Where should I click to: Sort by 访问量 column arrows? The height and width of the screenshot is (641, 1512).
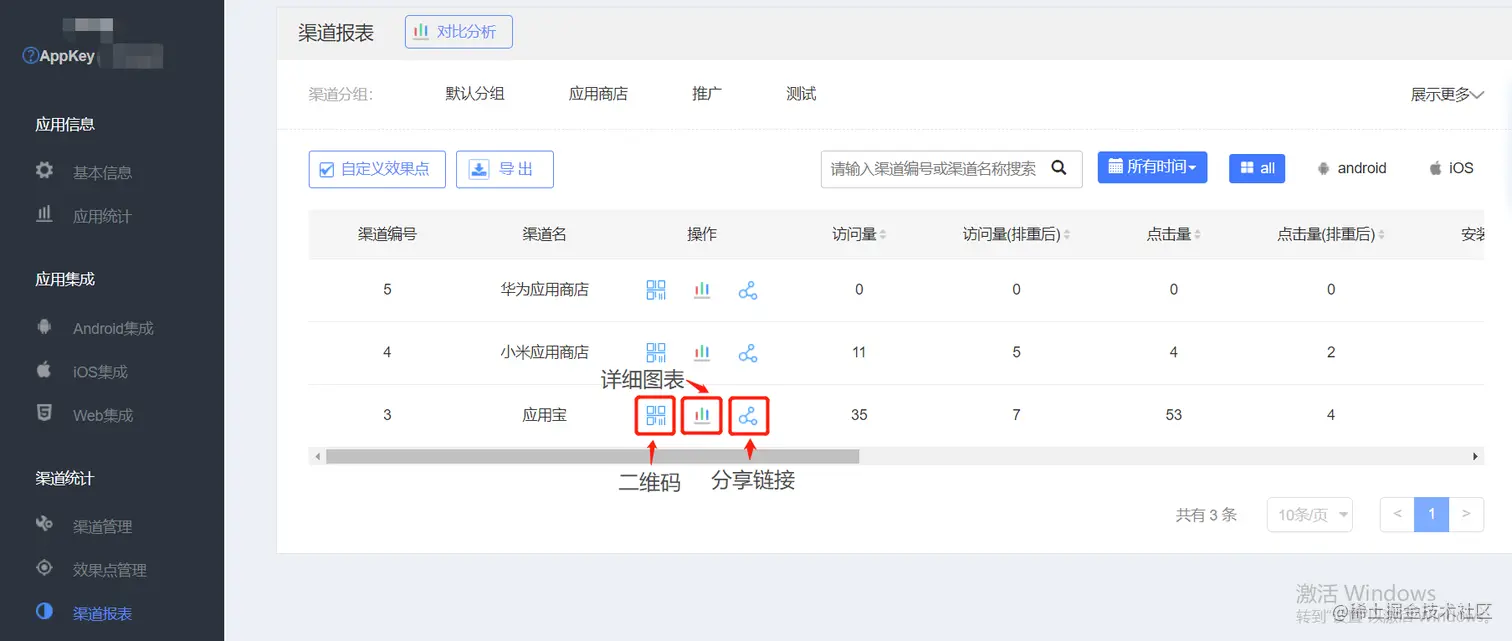tap(883, 235)
